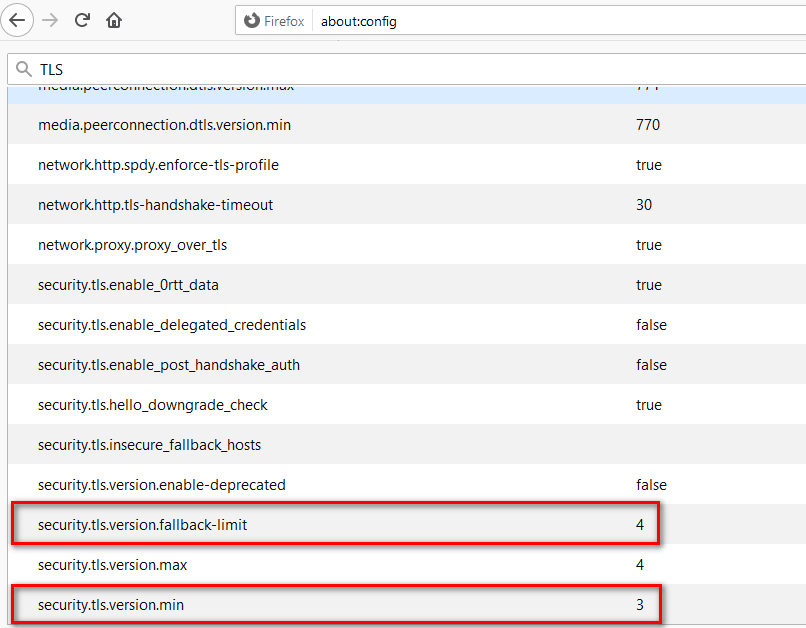Select media.peerconnection.dtls.version.min preference name
Viewport: 806px width, 628px height.
[x=164, y=125]
